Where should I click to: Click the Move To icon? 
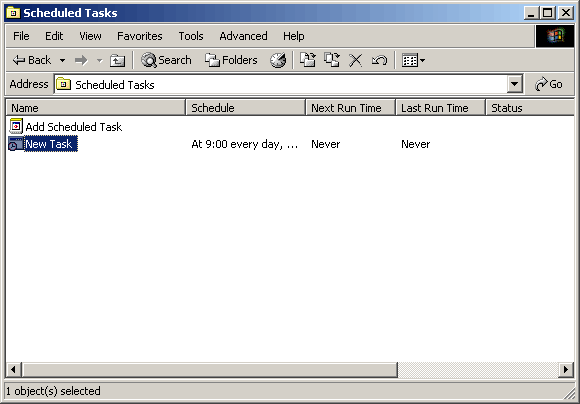click(x=308, y=60)
